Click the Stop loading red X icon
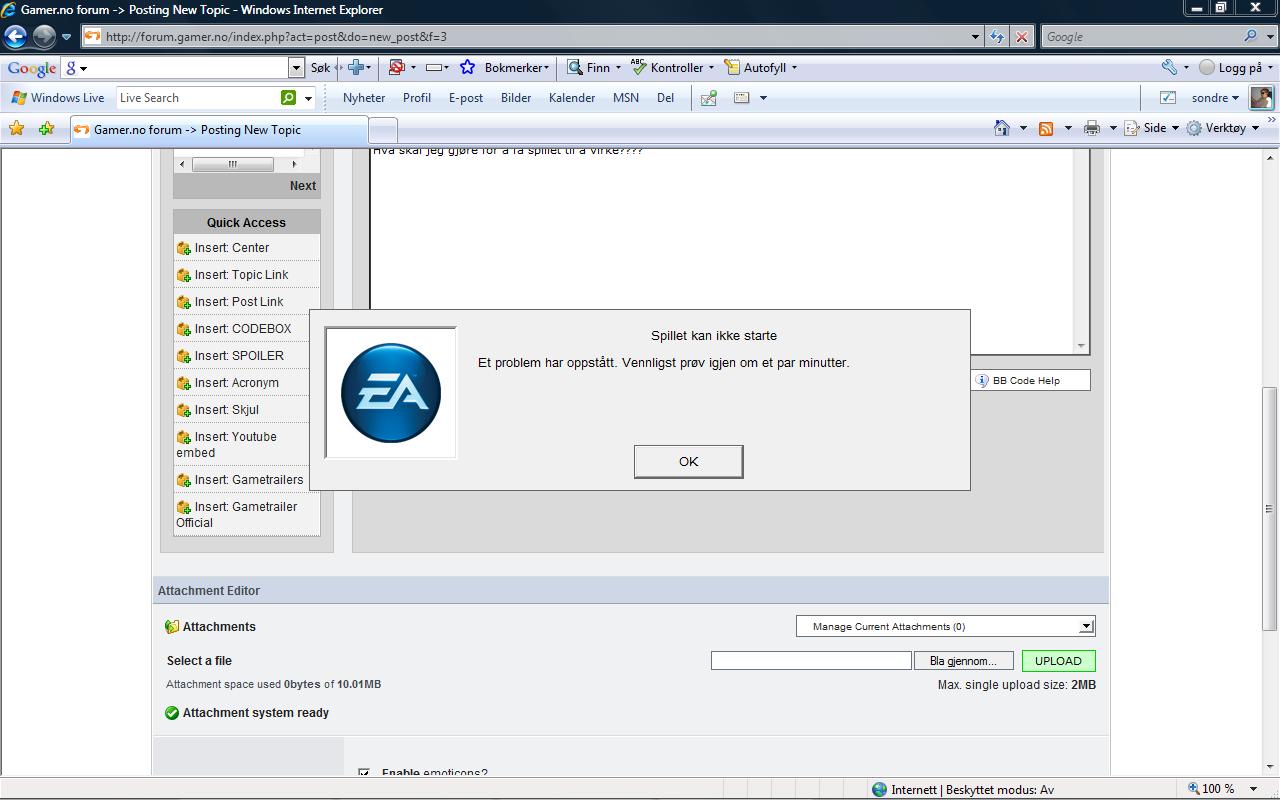Screen dimensions: 1280x800 pos(1021,37)
